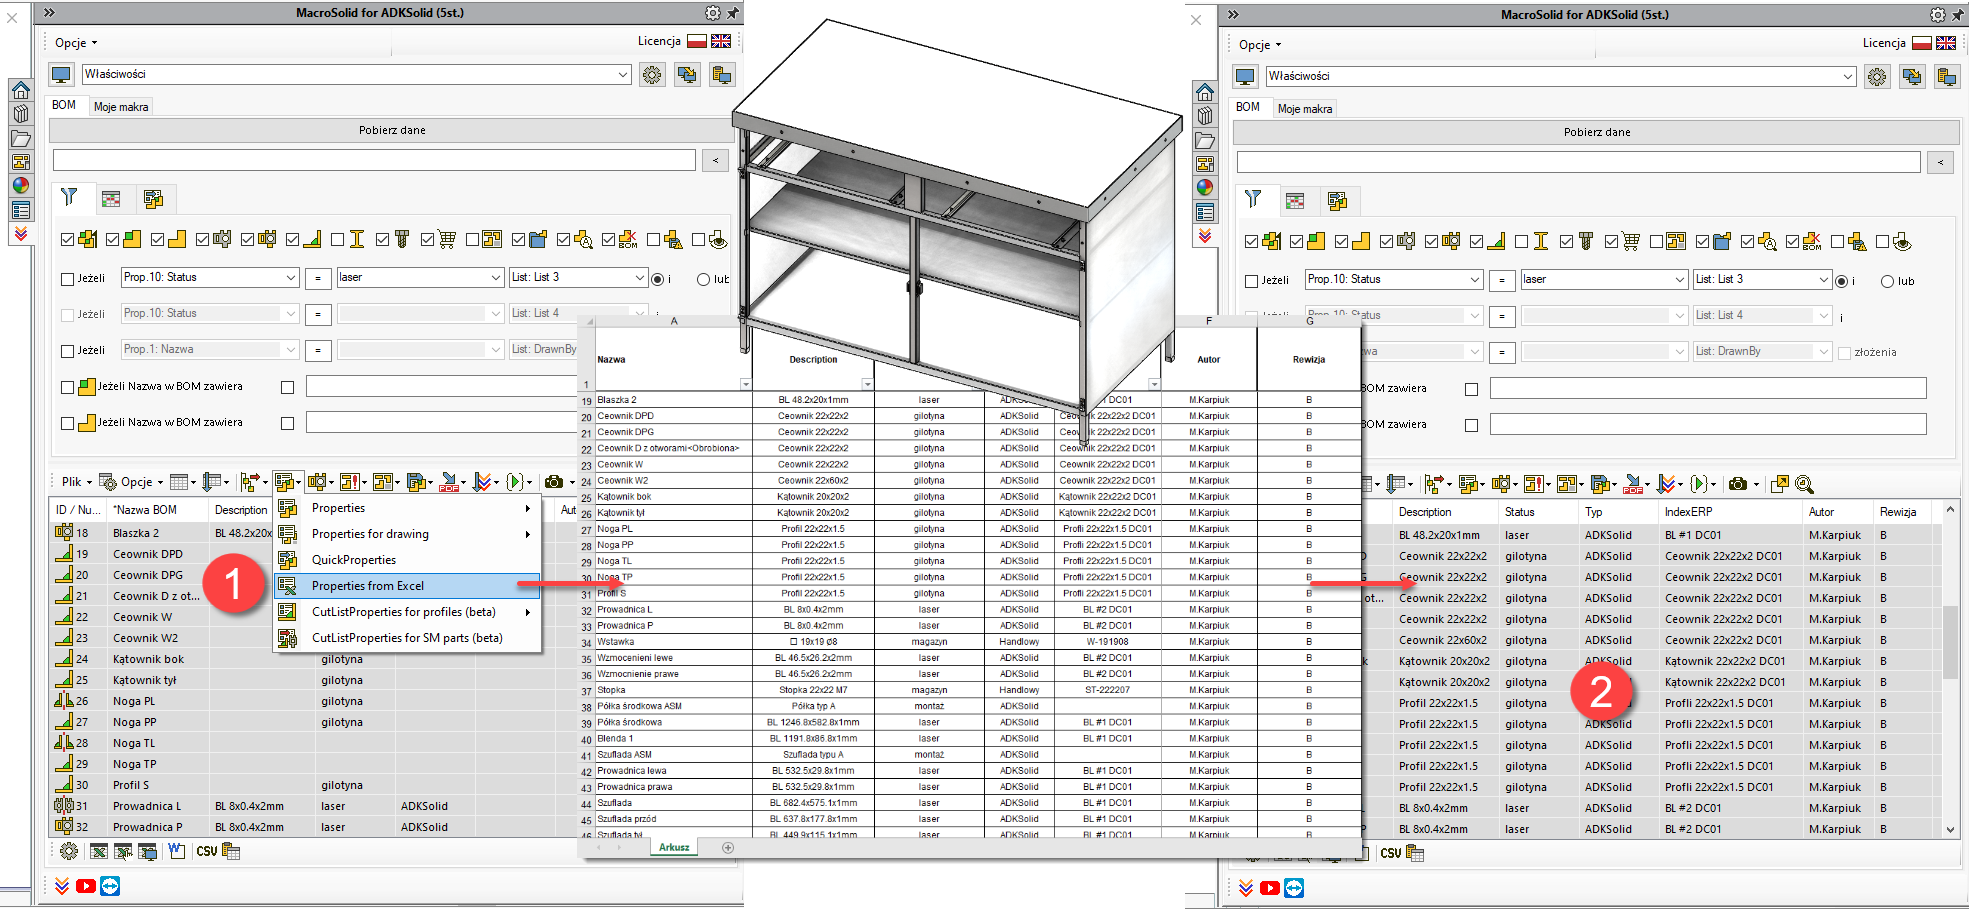The image size is (1969, 909).
Task: Click the CSV export icon in left panel
Action: coord(206,851)
